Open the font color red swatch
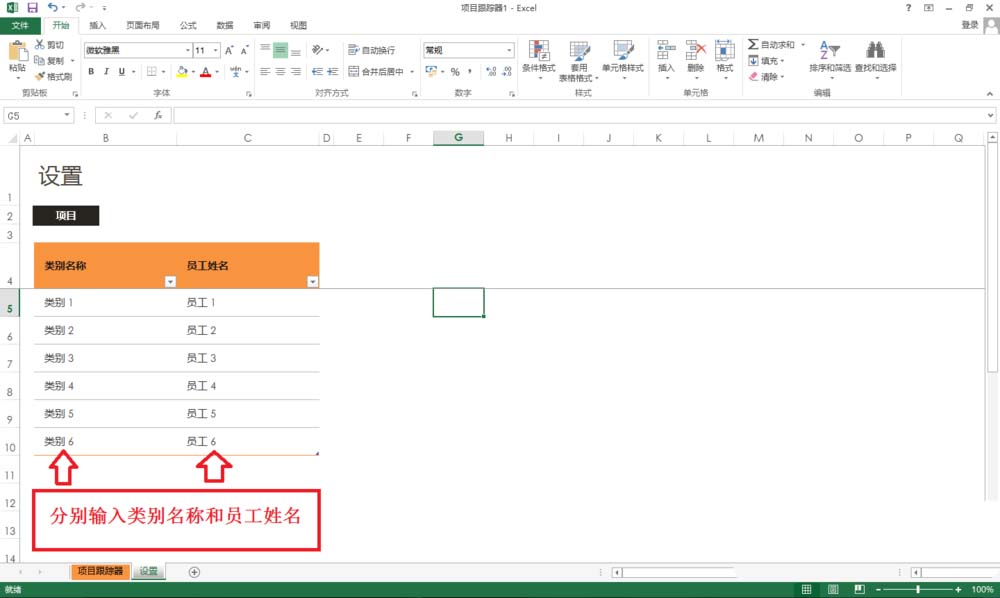Viewport: 1000px width, 598px height. click(204, 71)
